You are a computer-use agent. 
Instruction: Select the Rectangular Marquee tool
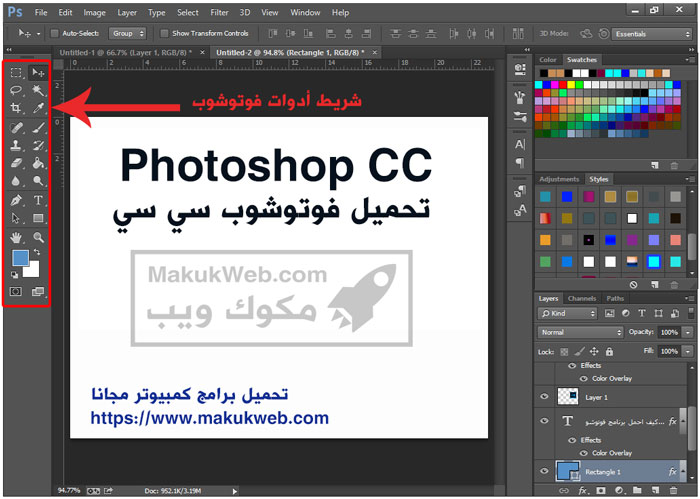coord(16,72)
